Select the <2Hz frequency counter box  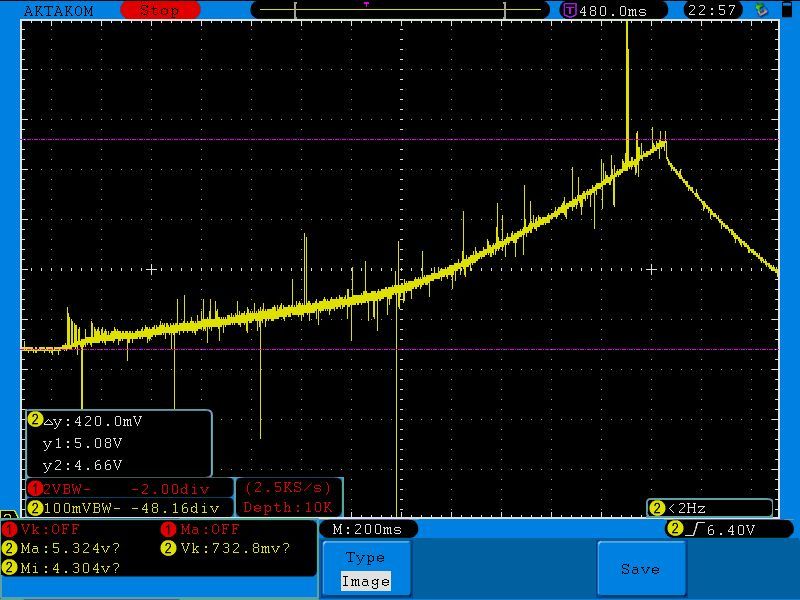pos(710,508)
